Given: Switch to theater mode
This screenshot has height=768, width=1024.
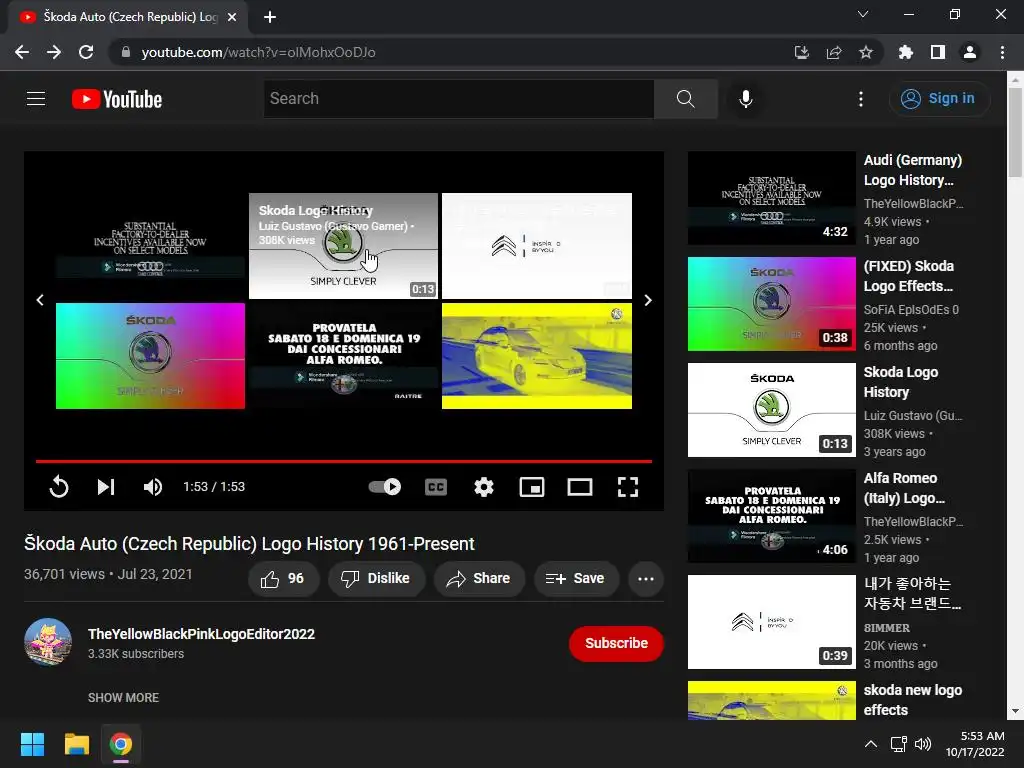Looking at the screenshot, I should 580,487.
